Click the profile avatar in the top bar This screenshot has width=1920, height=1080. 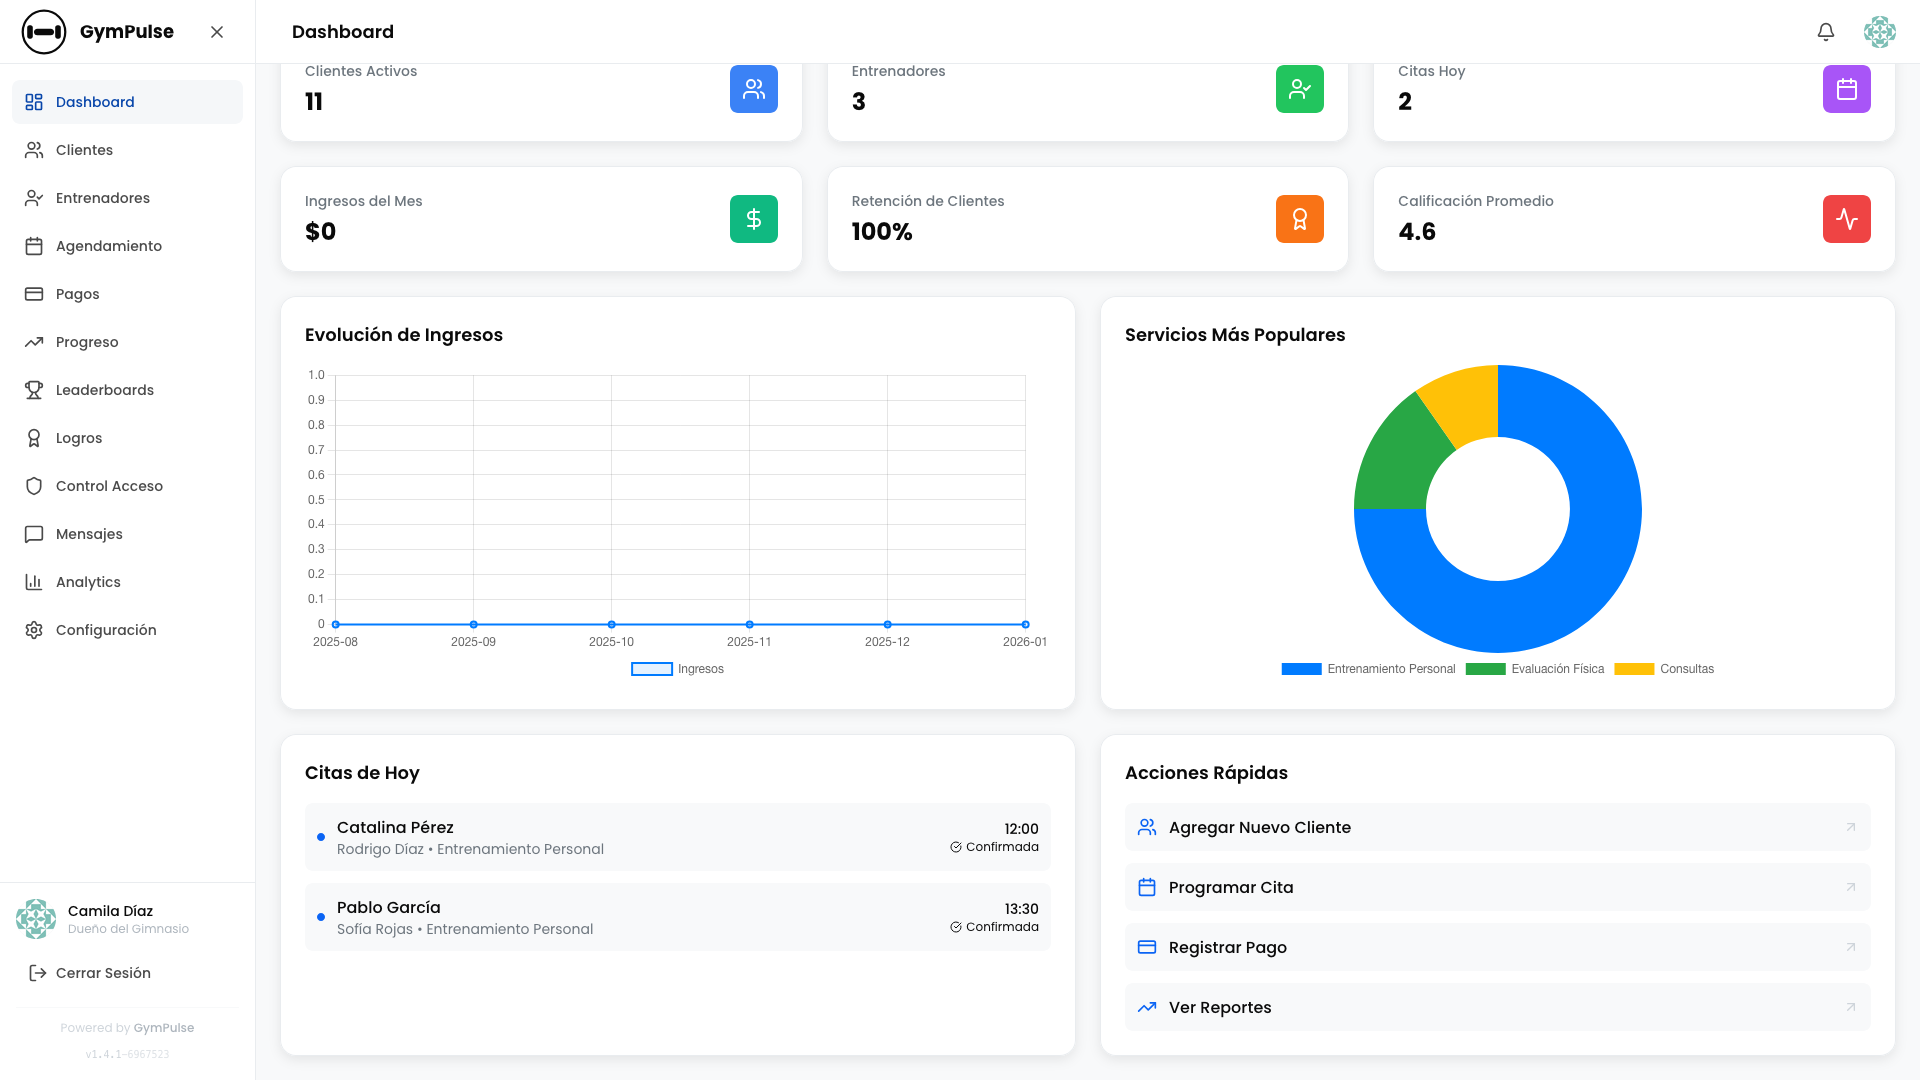[x=1880, y=32]
